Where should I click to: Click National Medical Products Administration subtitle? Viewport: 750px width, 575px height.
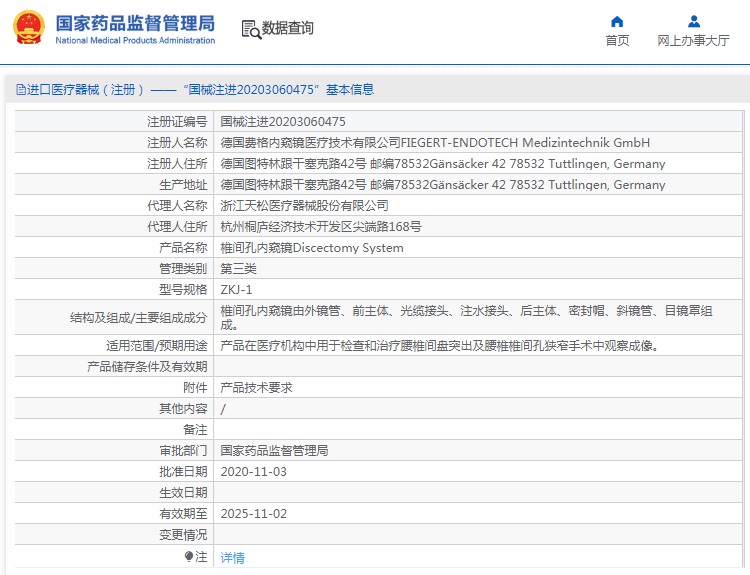tap(135, 41)
